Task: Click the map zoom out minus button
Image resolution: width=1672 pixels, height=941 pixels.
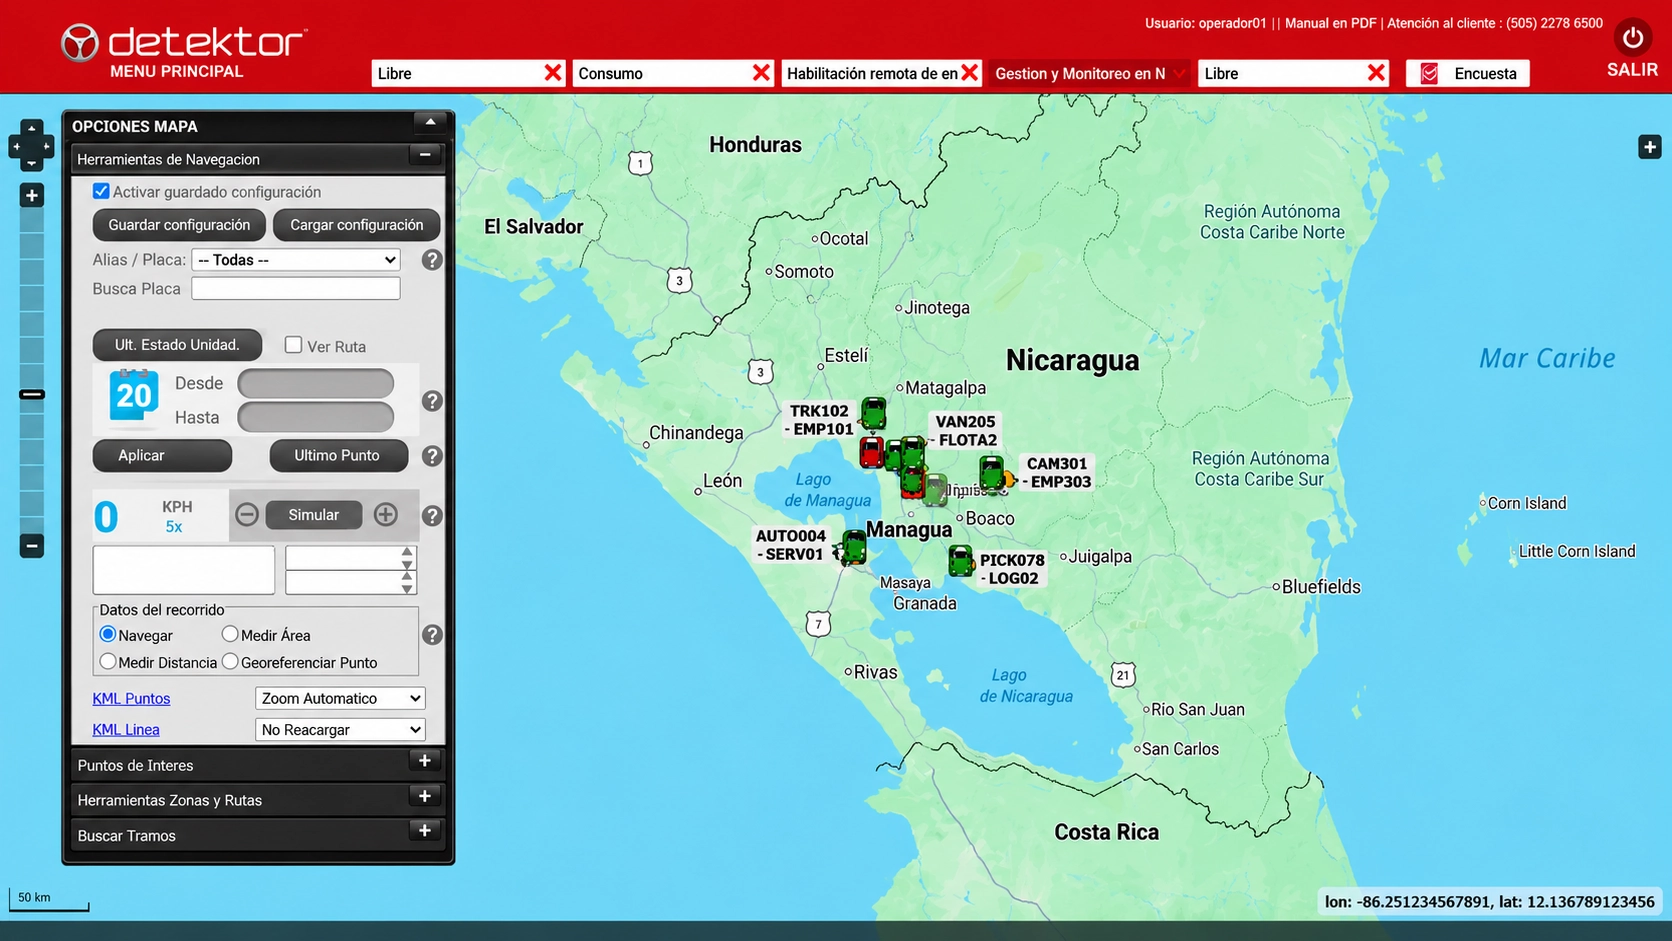Action: pos(32,546)
